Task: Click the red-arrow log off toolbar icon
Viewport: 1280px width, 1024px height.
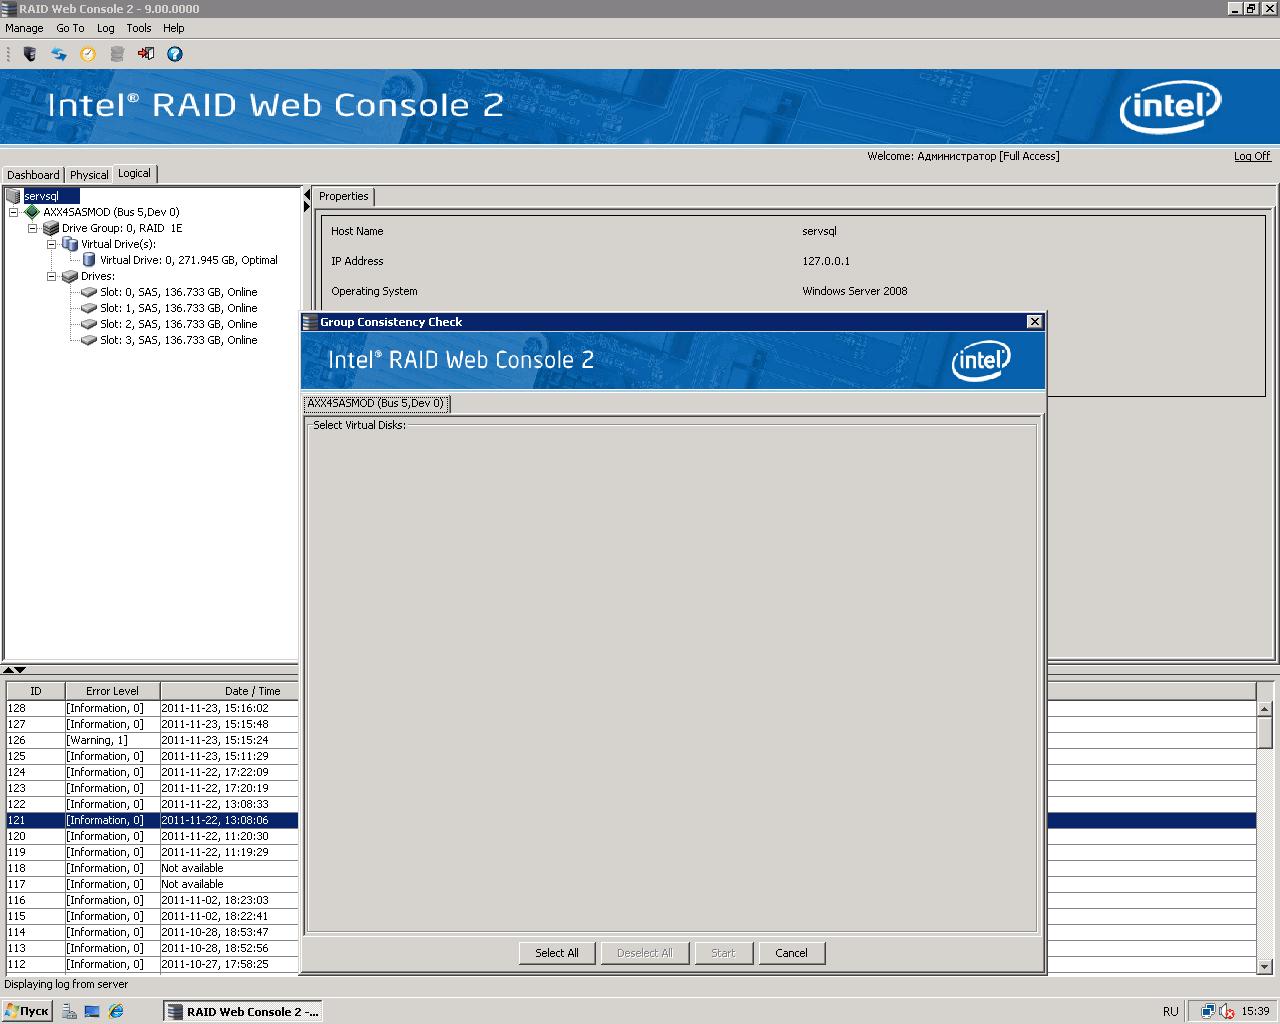Action: pos(146,54)
